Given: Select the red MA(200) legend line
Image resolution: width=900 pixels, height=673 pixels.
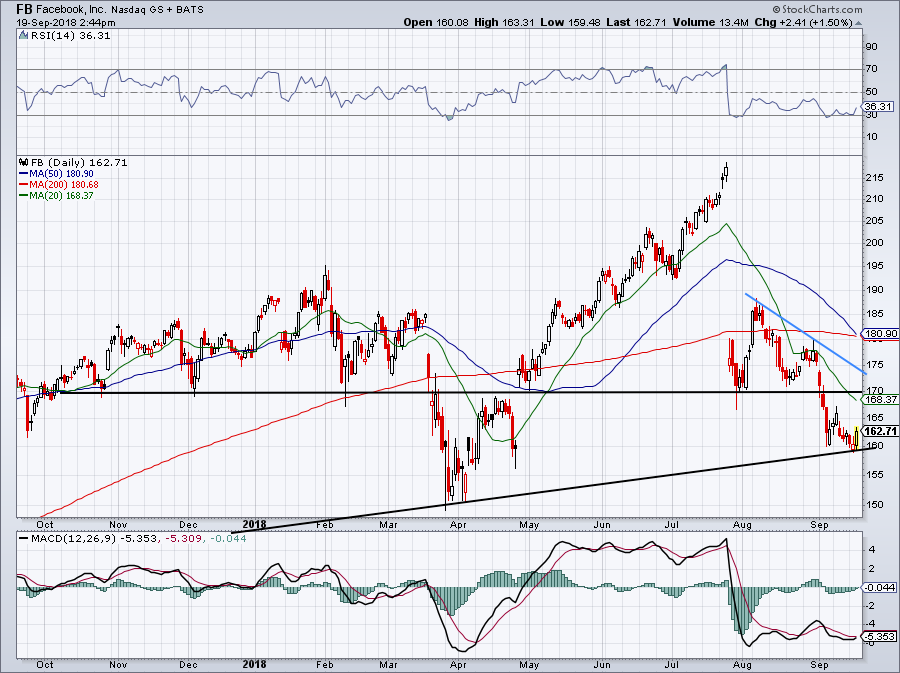Looking at the screenshot, I should tap(24, 185).
